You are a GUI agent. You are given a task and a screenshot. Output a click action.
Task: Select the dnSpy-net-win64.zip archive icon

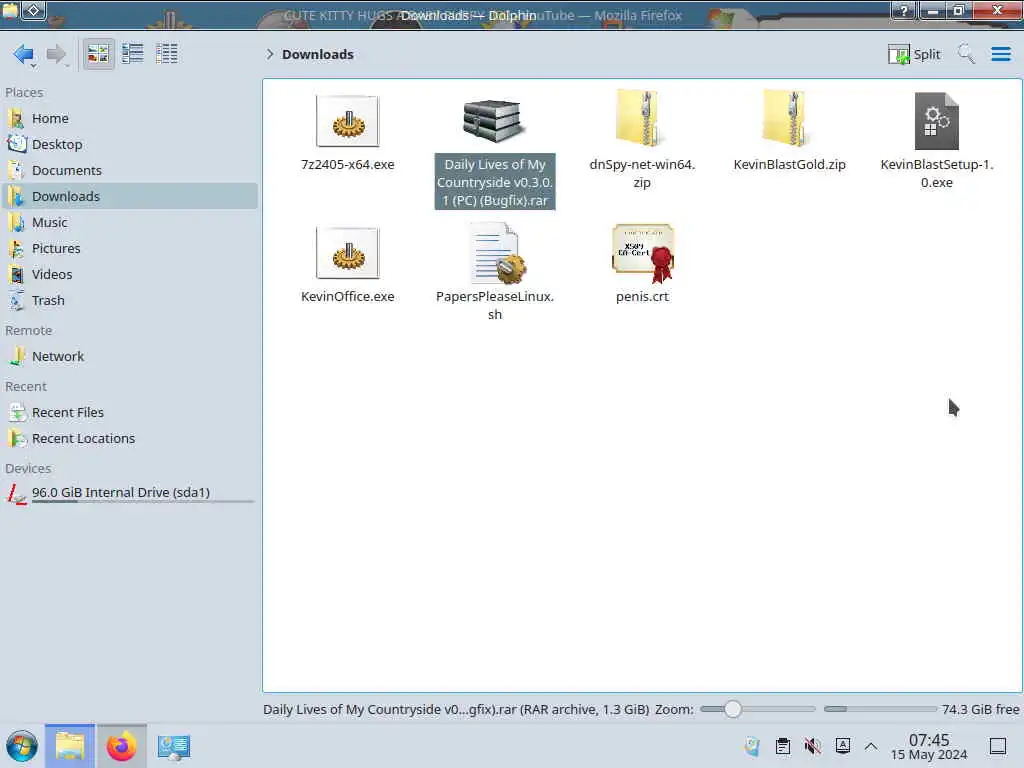coord(642,118)
